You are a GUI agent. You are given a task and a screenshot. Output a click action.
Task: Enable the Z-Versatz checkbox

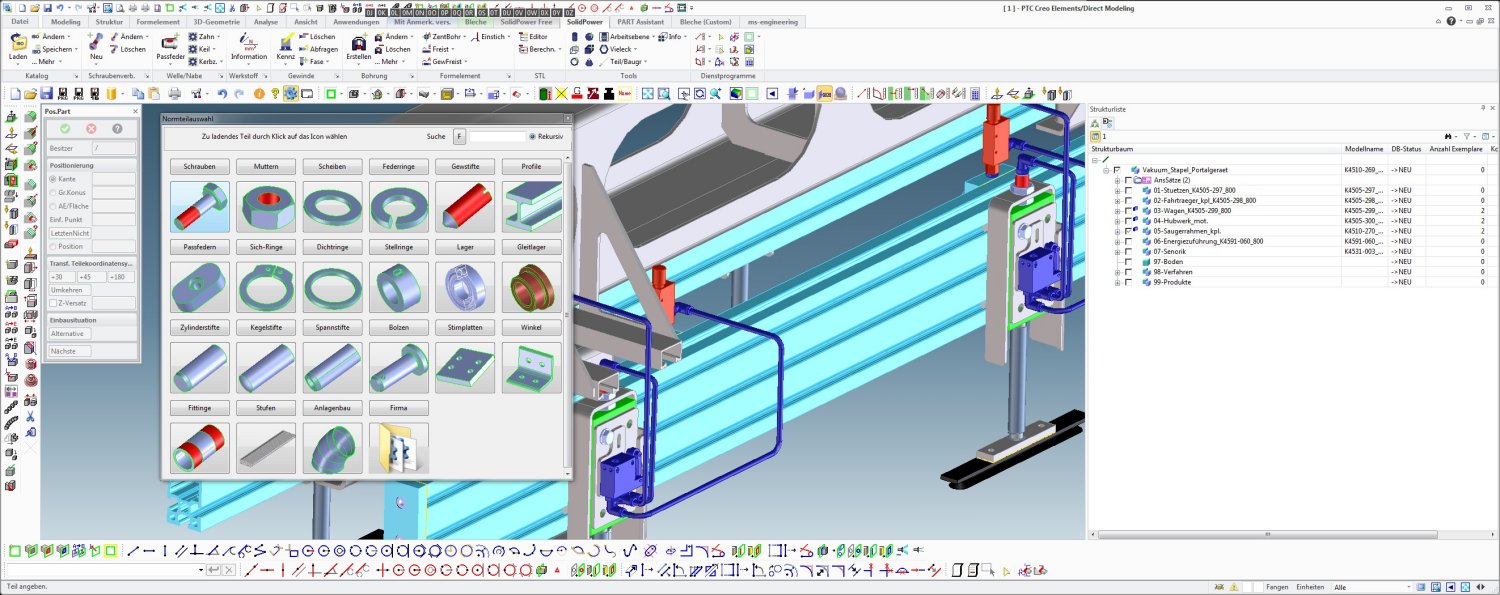tap(54, 303)
